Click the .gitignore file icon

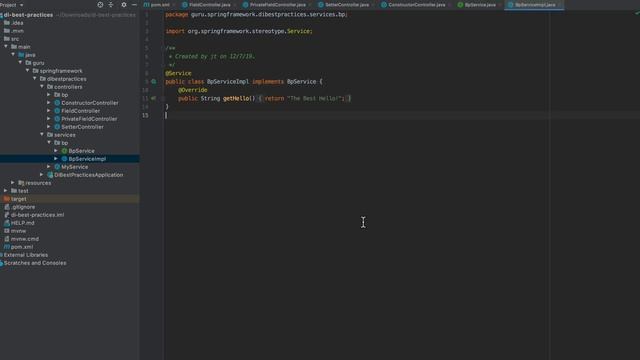pyautogui.click(x=7, y=207)
